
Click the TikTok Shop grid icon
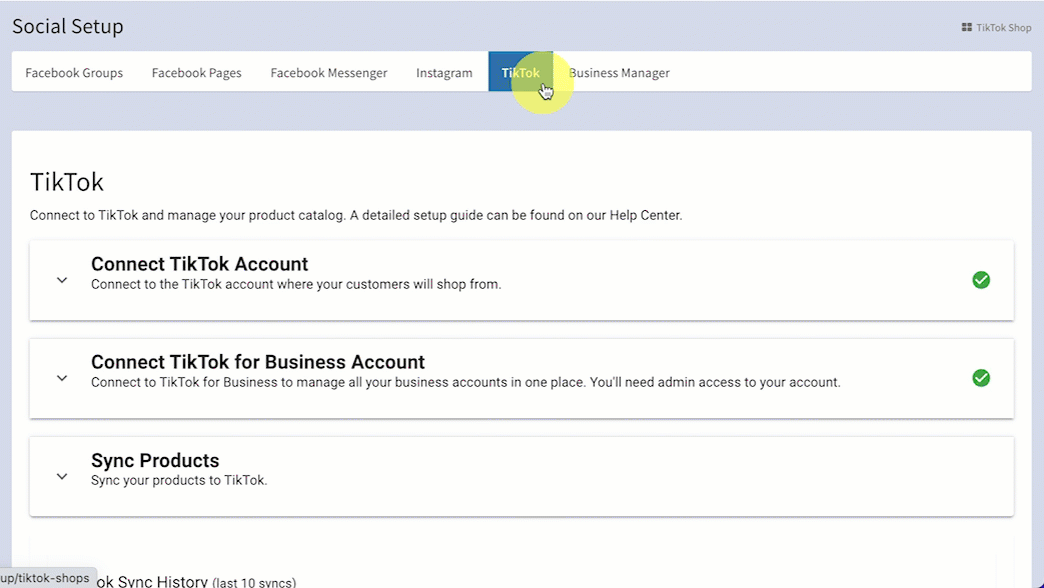click(x=966, y=28)
